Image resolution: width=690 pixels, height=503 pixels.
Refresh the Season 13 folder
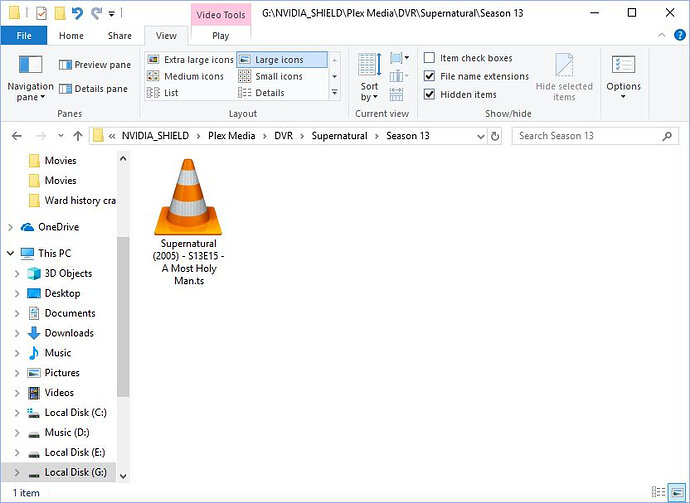495,136
